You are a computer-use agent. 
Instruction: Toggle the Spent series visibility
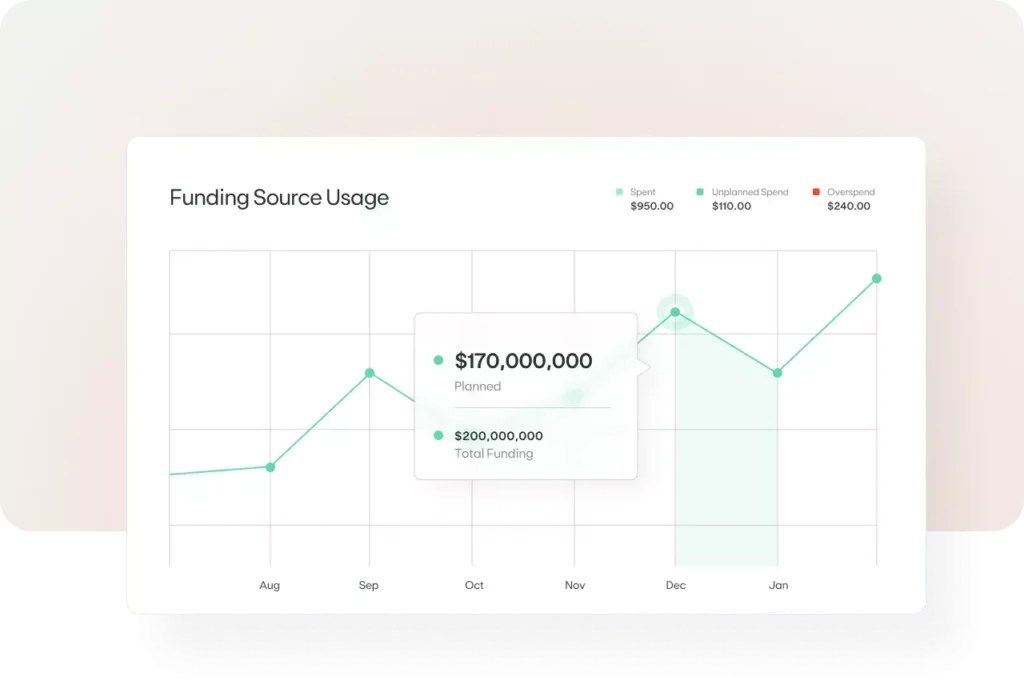tap(641, 192)
